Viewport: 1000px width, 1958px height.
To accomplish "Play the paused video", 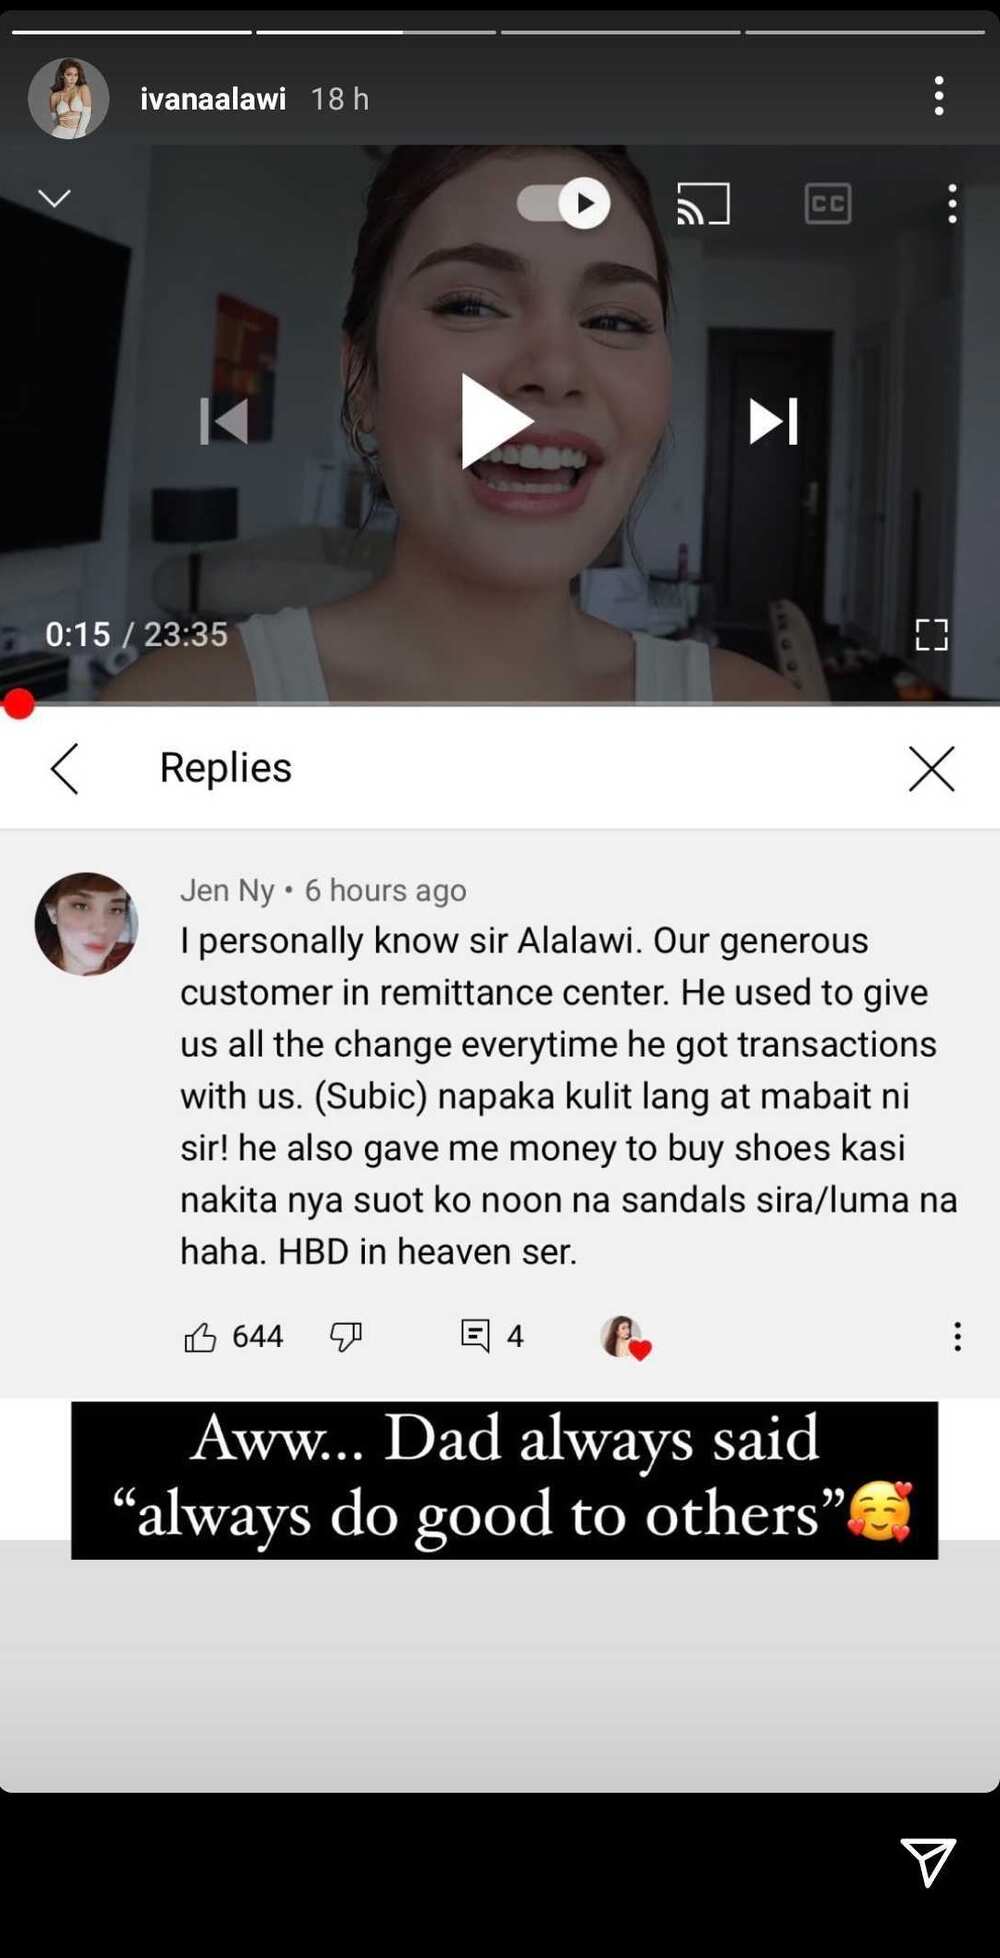I will 496,421.
